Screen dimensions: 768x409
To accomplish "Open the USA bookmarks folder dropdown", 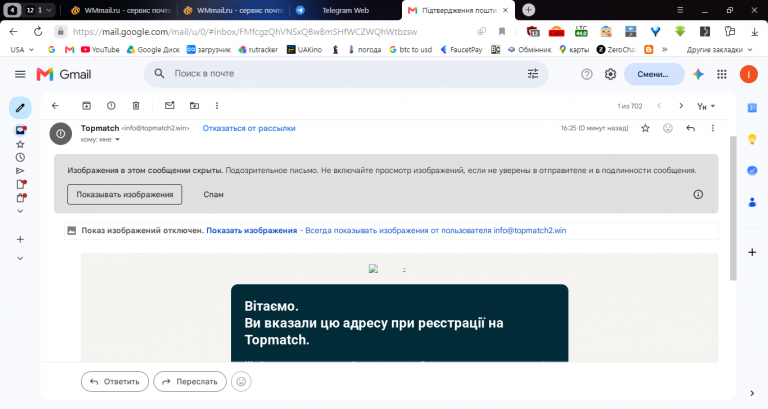I will tap(22, 49).
